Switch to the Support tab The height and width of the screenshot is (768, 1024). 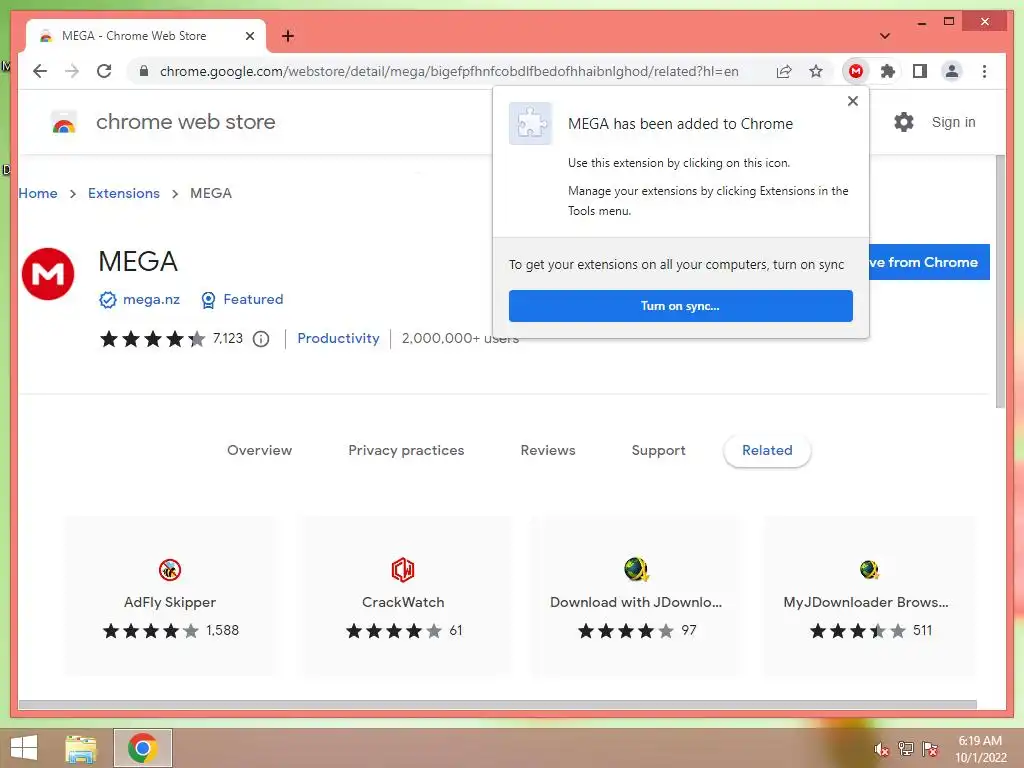pos(658,451)
